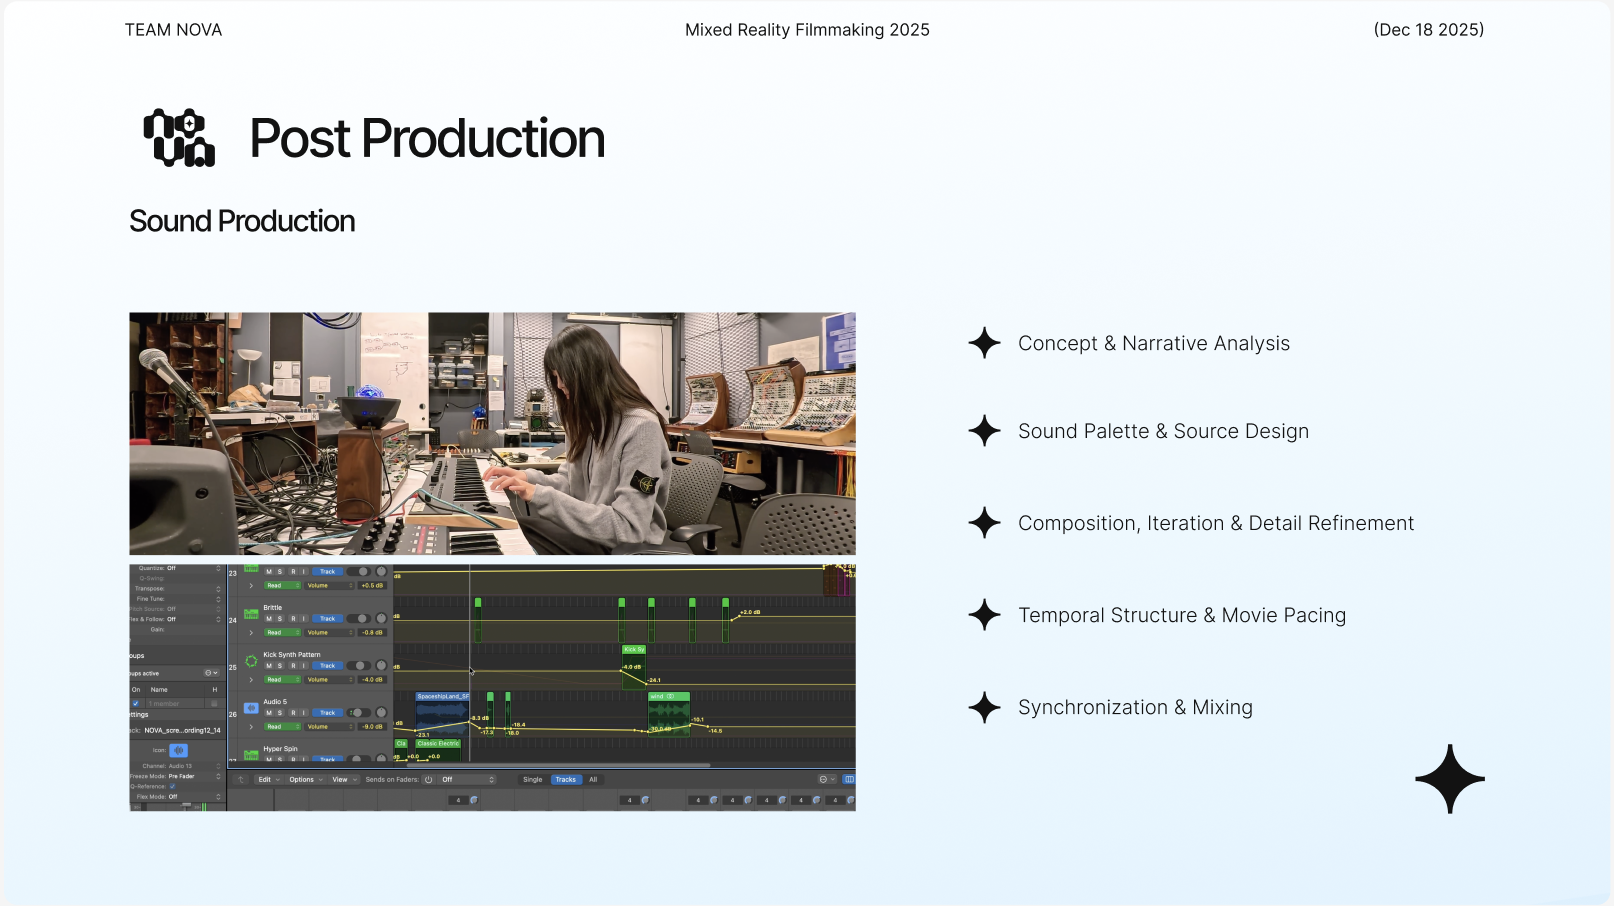1614x906 pixels.
Task: Switch the mixer to the Single view
Action: point(533,780)
